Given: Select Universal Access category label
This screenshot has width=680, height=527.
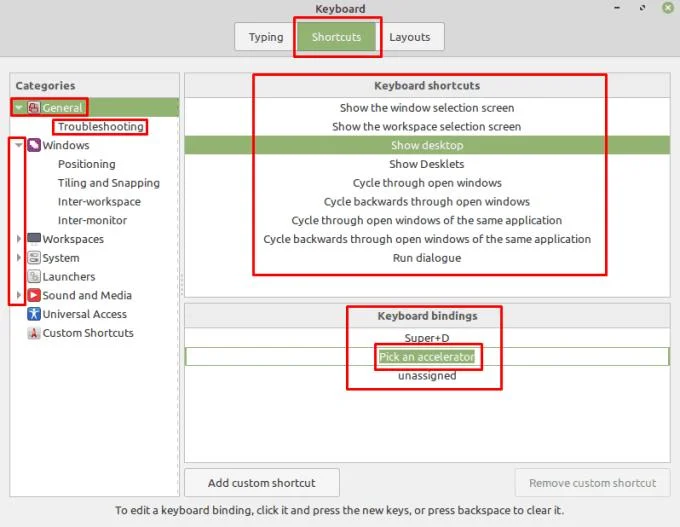Looking at the screenshot, I should (85, 314).
